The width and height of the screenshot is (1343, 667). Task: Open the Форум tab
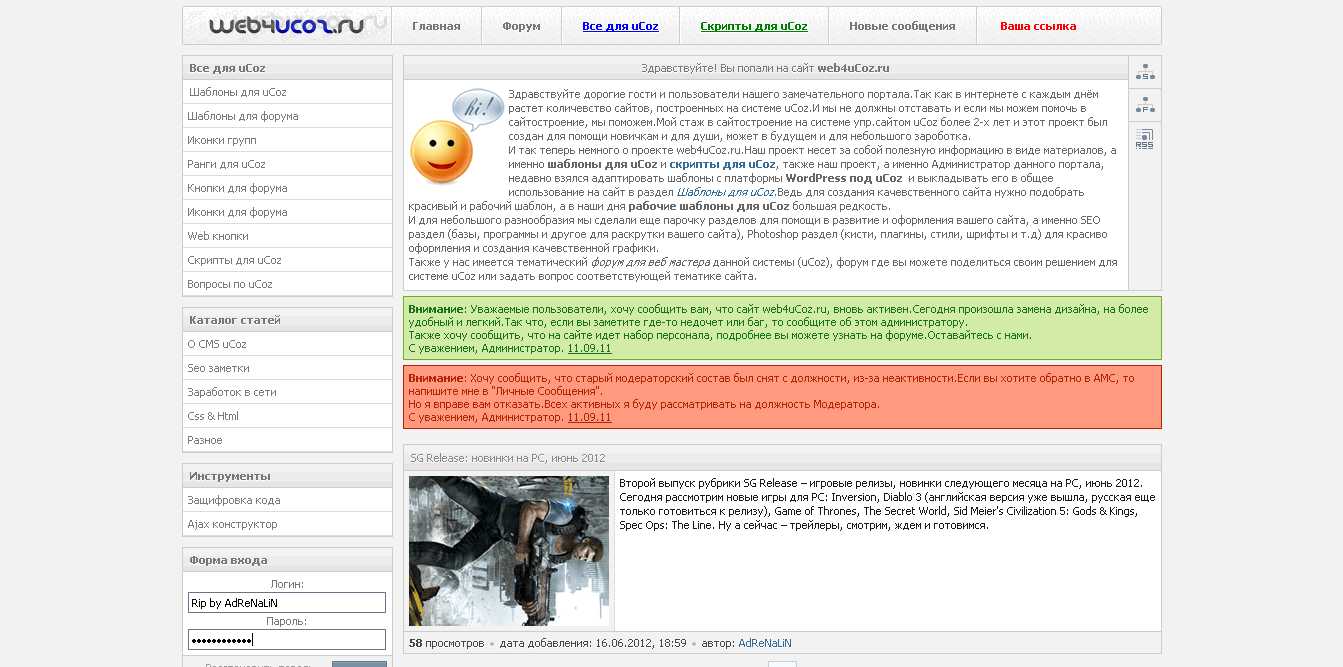[521, 25]
